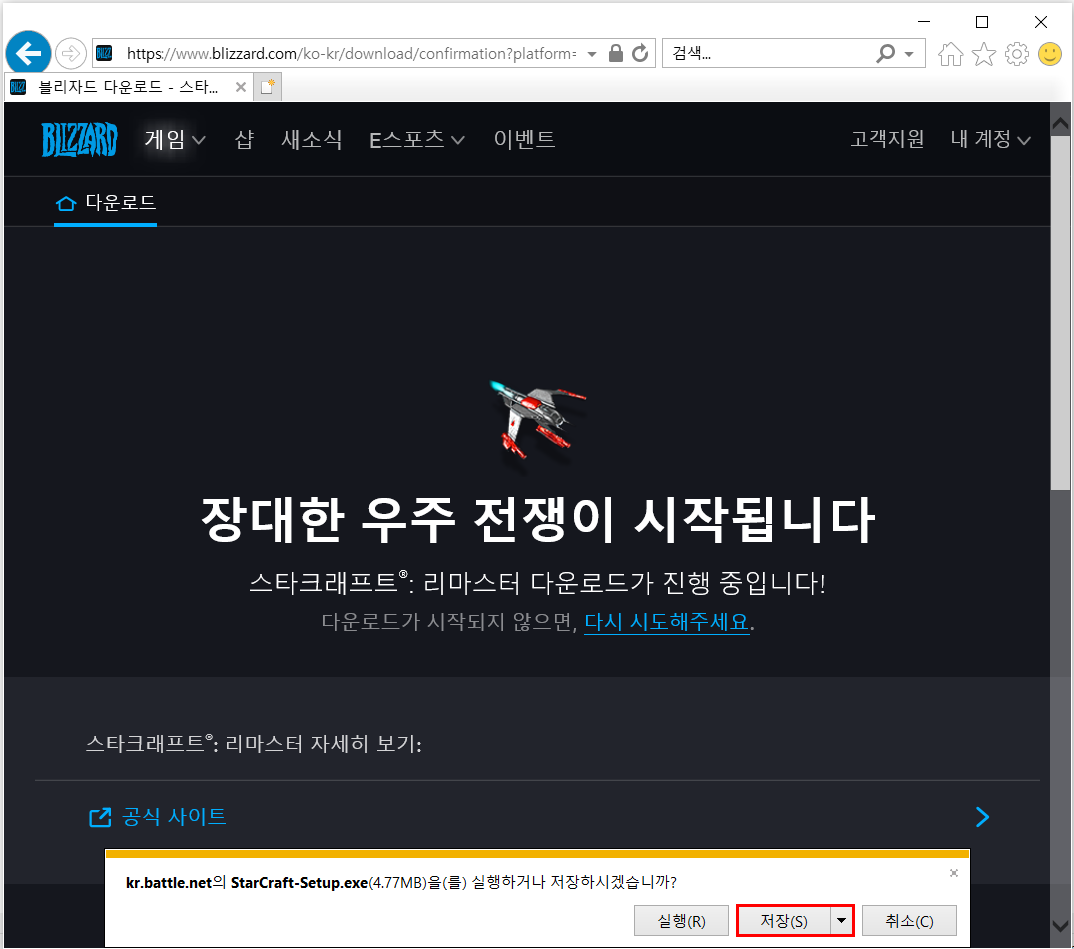Viewport: 1074px width, 949px height.
Task: Open the 새소식 nav item
Action: pos(312,140)
